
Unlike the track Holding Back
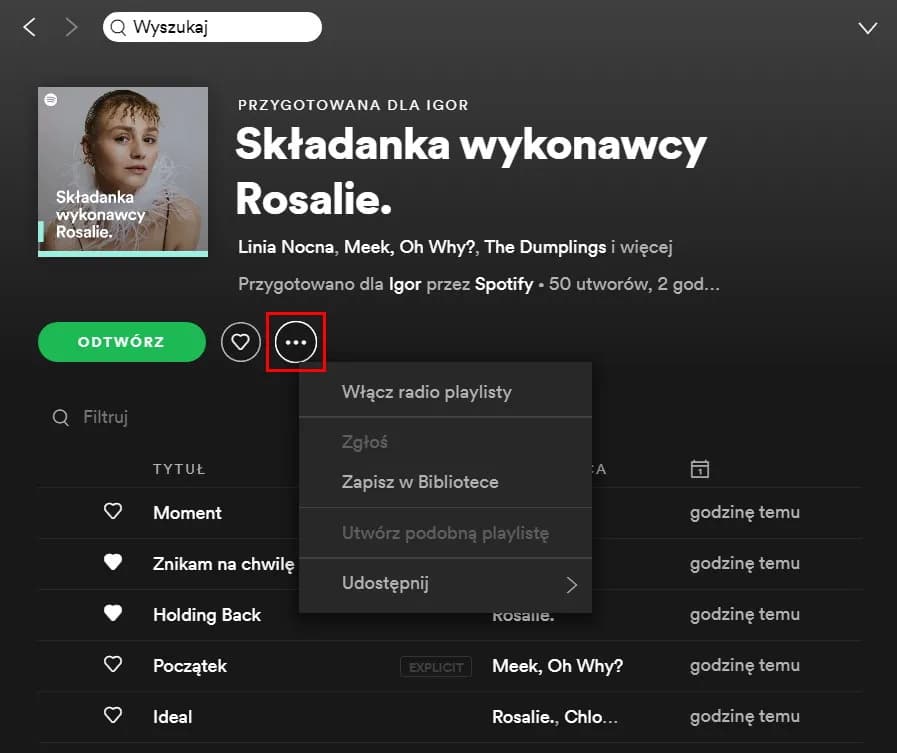click(112, 614)
